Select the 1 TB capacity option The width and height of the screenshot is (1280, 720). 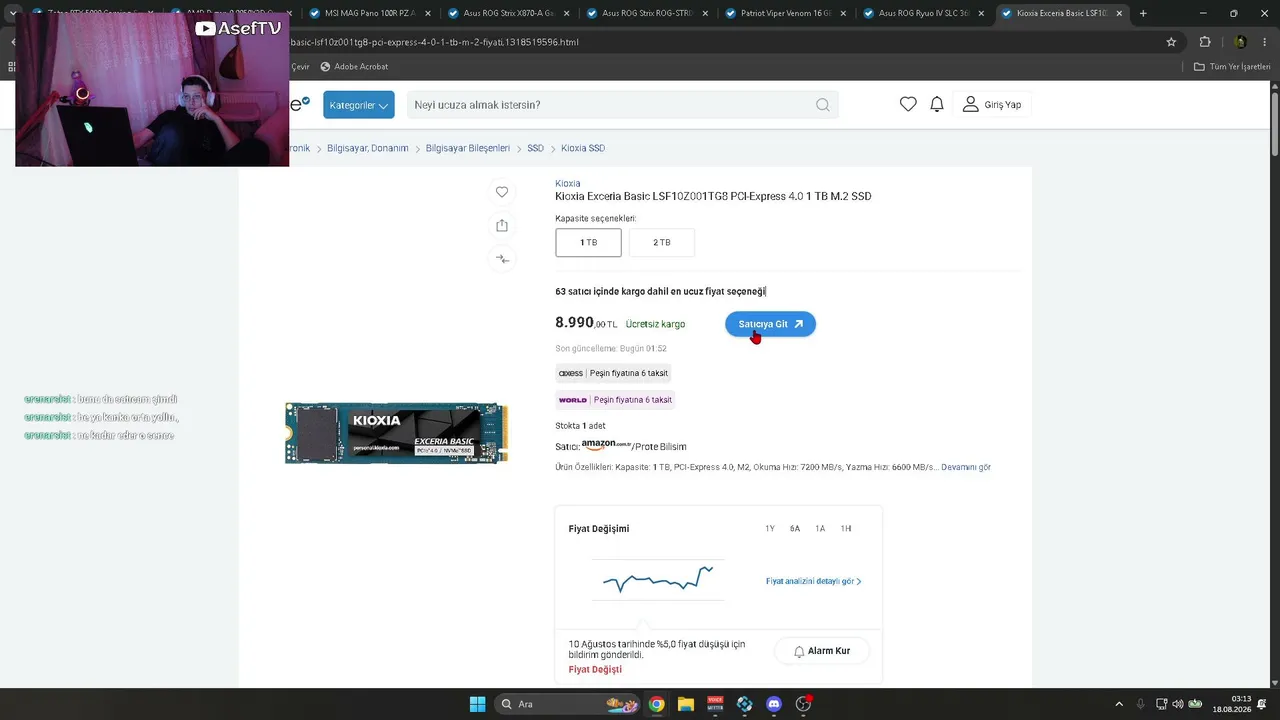[588, 243]
